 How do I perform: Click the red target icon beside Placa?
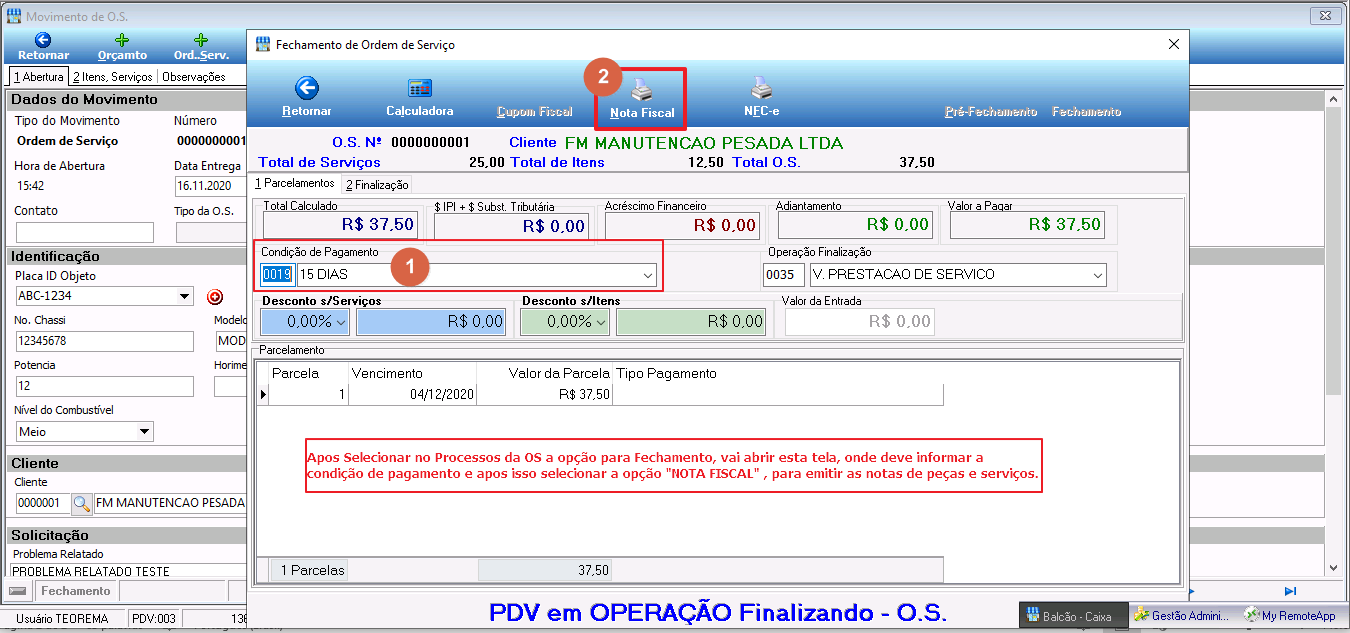[214, 297]
